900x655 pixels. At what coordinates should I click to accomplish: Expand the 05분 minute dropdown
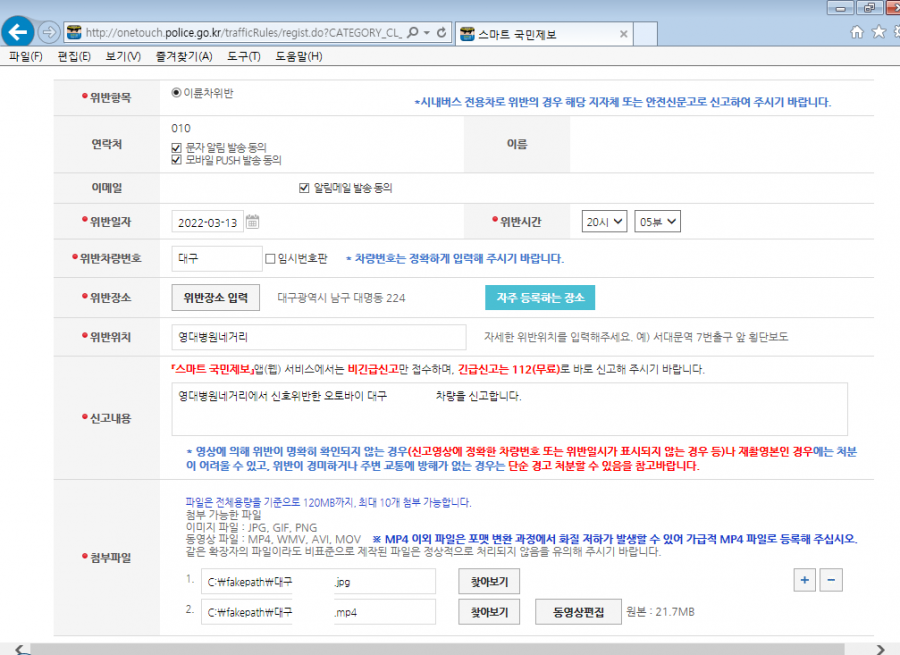657,222
